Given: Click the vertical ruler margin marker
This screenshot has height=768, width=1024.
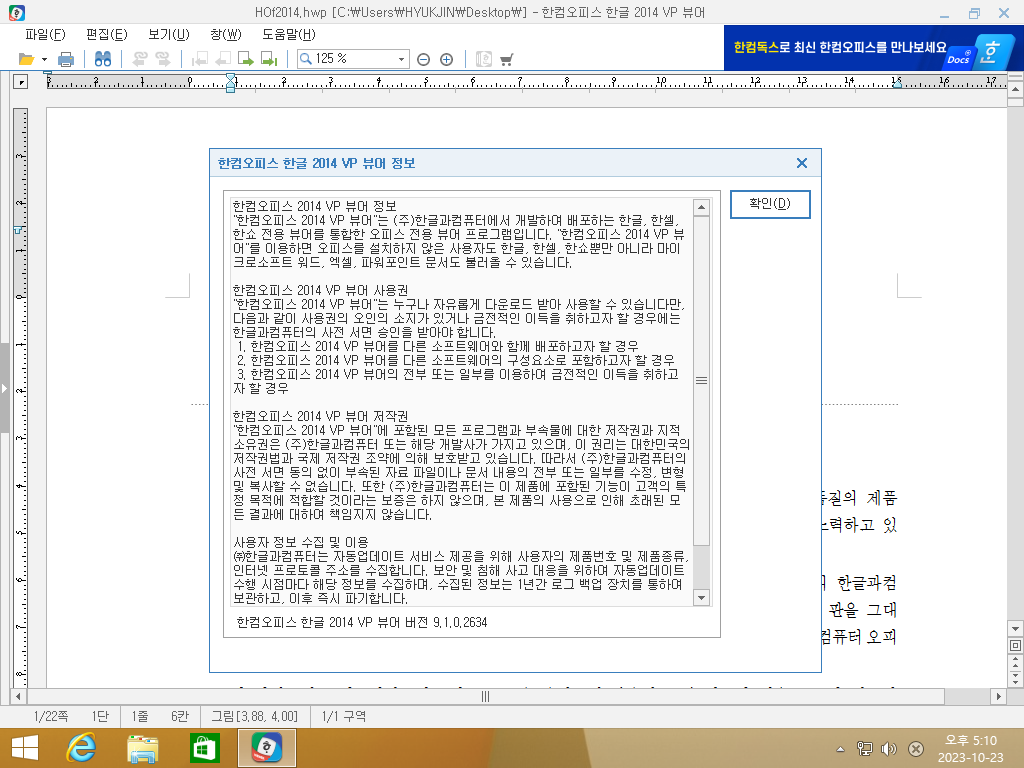Looking at the screenshot, I should tap(19, 230).
